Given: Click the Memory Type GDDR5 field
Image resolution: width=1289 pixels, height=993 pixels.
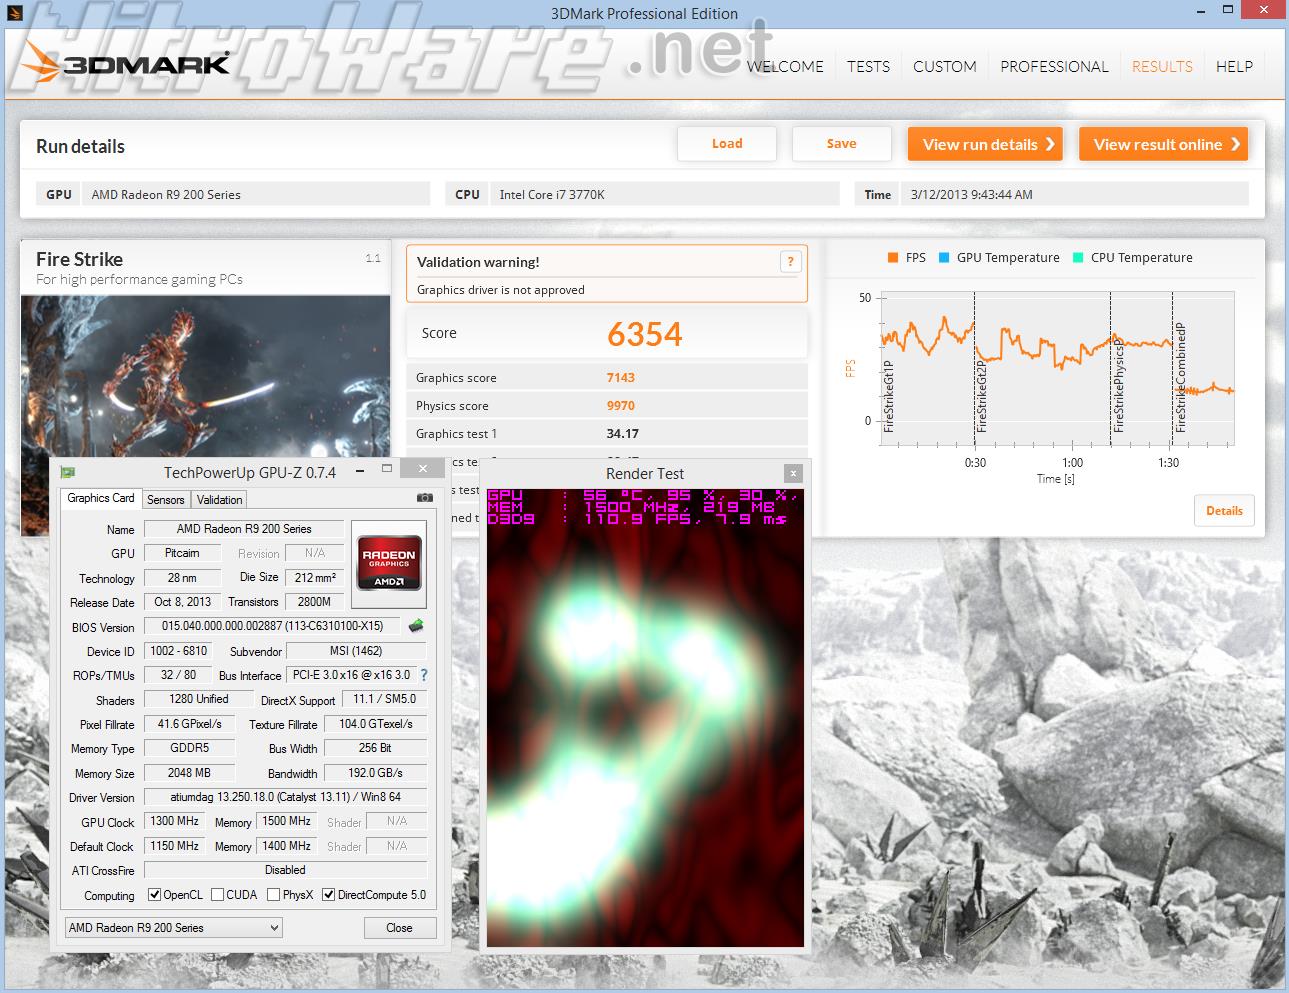Looking at the screenshot, I should [189, 748].
